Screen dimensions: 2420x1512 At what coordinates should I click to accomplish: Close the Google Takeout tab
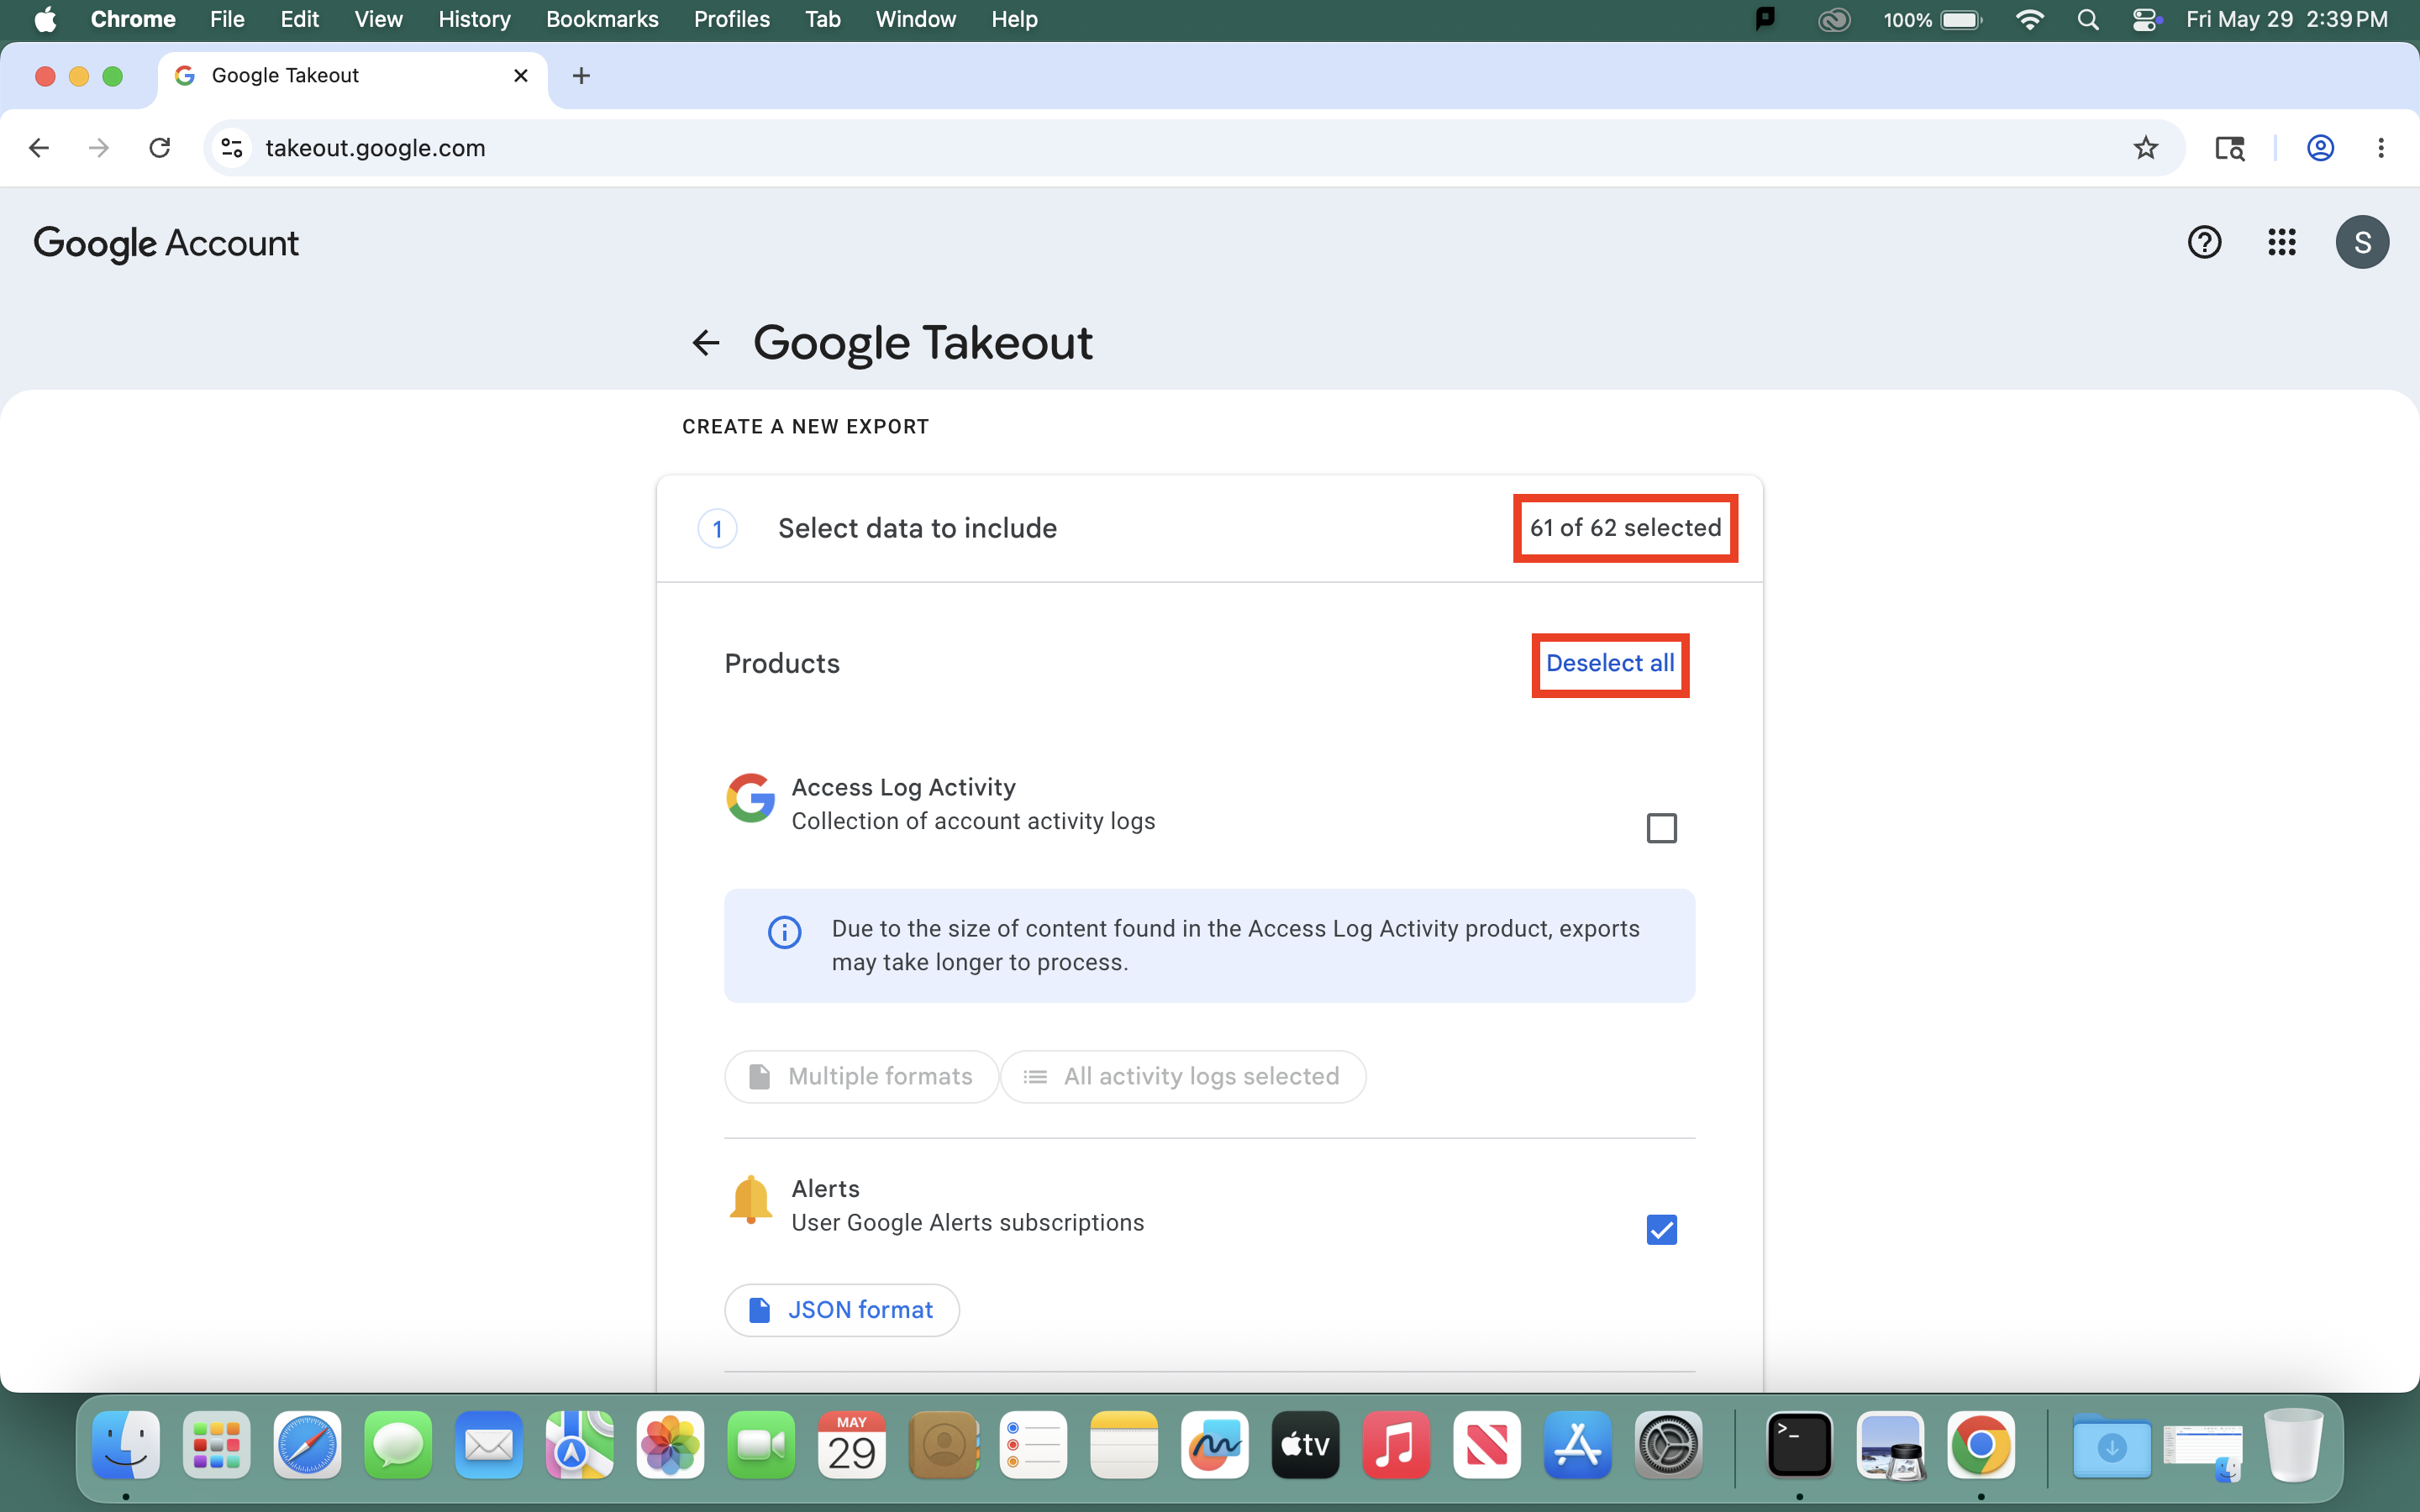tap(520, 76)
